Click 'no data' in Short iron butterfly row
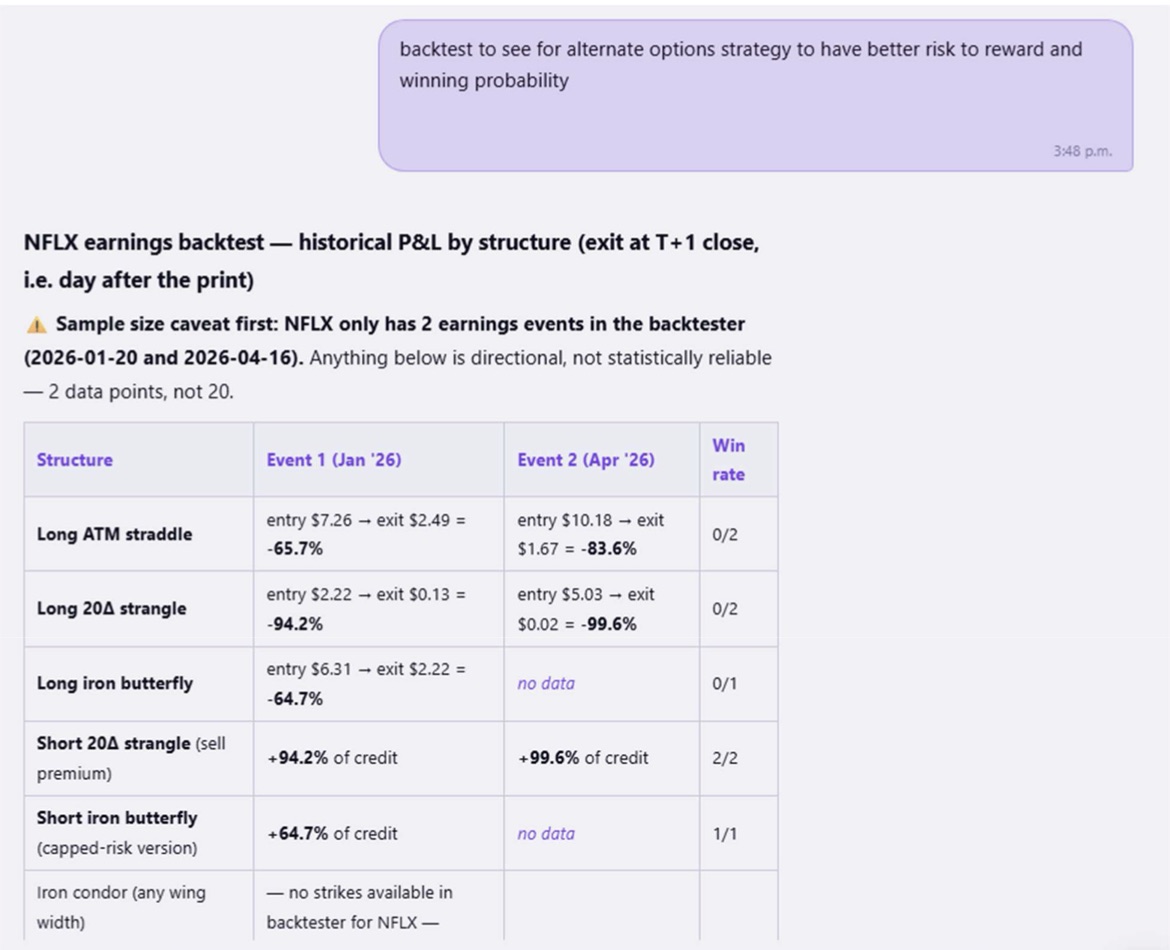 click(x=545, y=834)
